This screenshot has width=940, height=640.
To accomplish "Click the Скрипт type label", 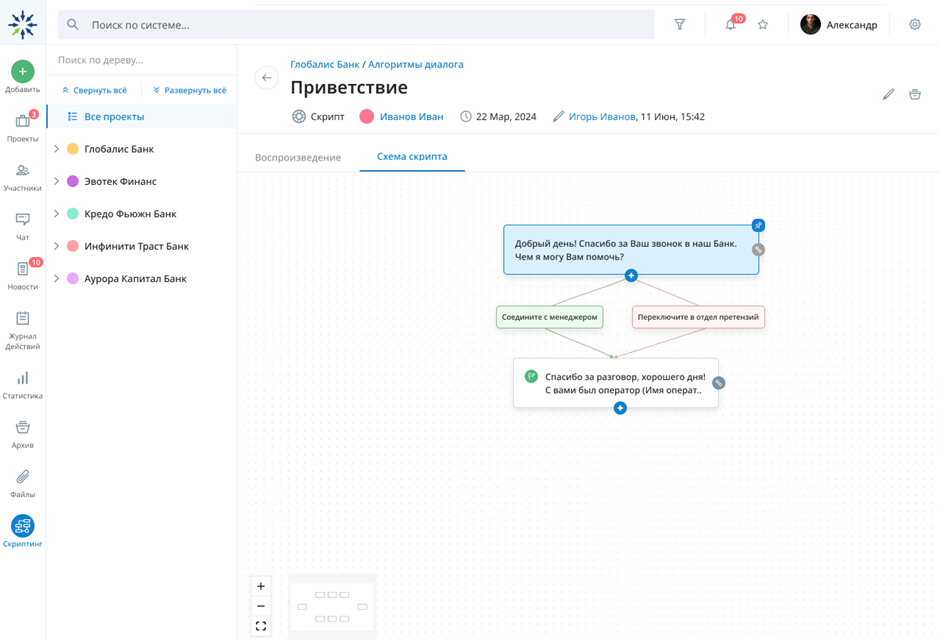I will tap(327, 117).
